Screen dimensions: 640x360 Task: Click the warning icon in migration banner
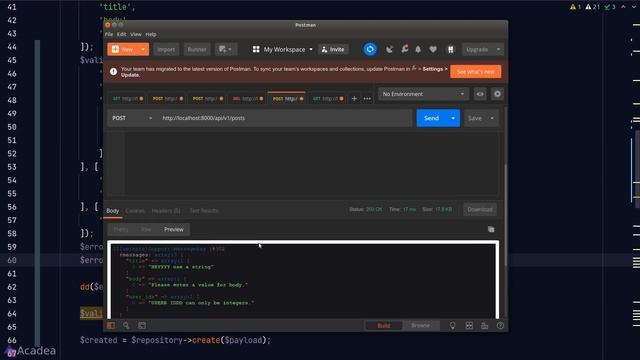113,71
